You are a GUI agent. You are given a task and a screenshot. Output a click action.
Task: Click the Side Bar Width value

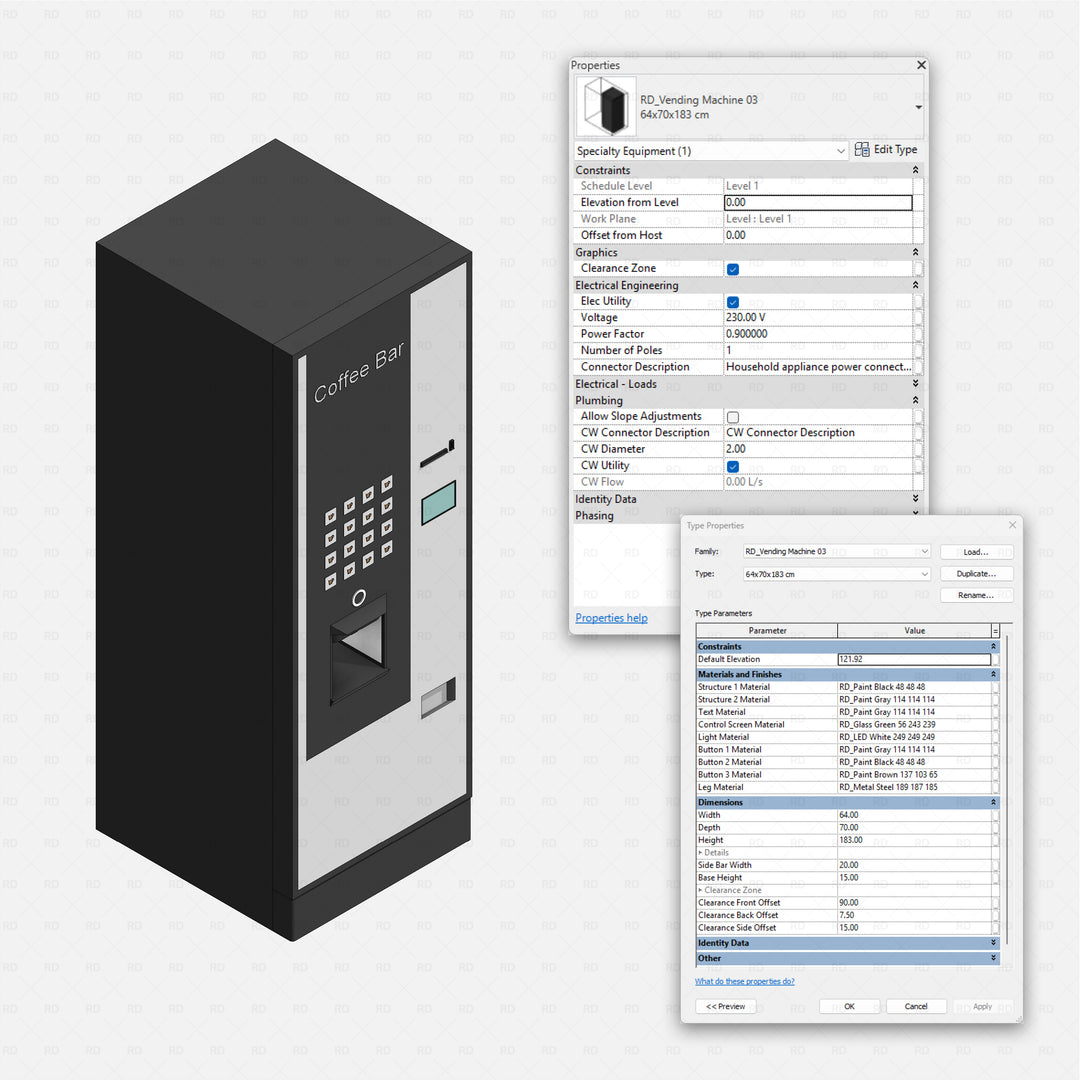[x=914, y=865]
